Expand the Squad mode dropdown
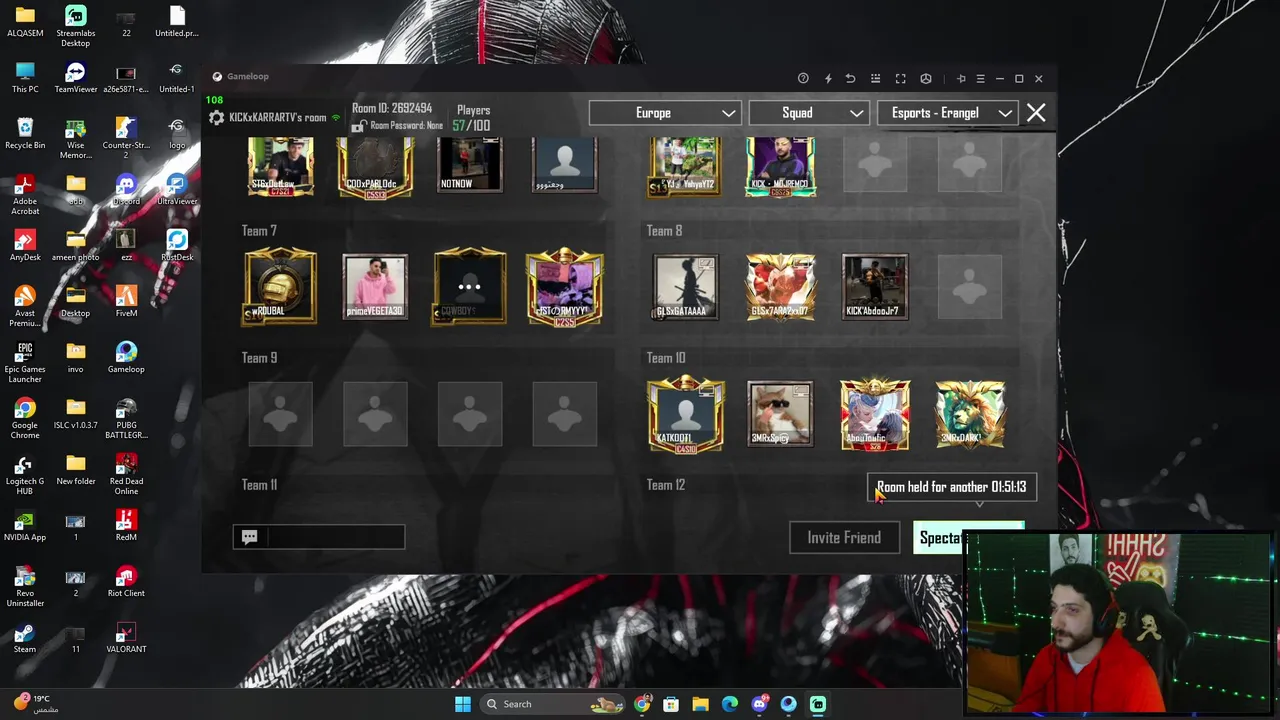 808,113
